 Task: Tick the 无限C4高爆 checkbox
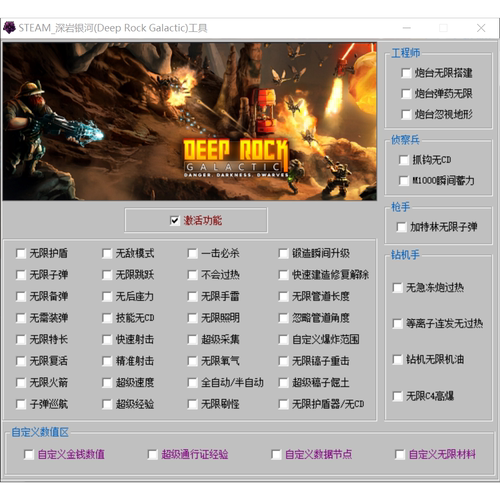tap(397, 396)
